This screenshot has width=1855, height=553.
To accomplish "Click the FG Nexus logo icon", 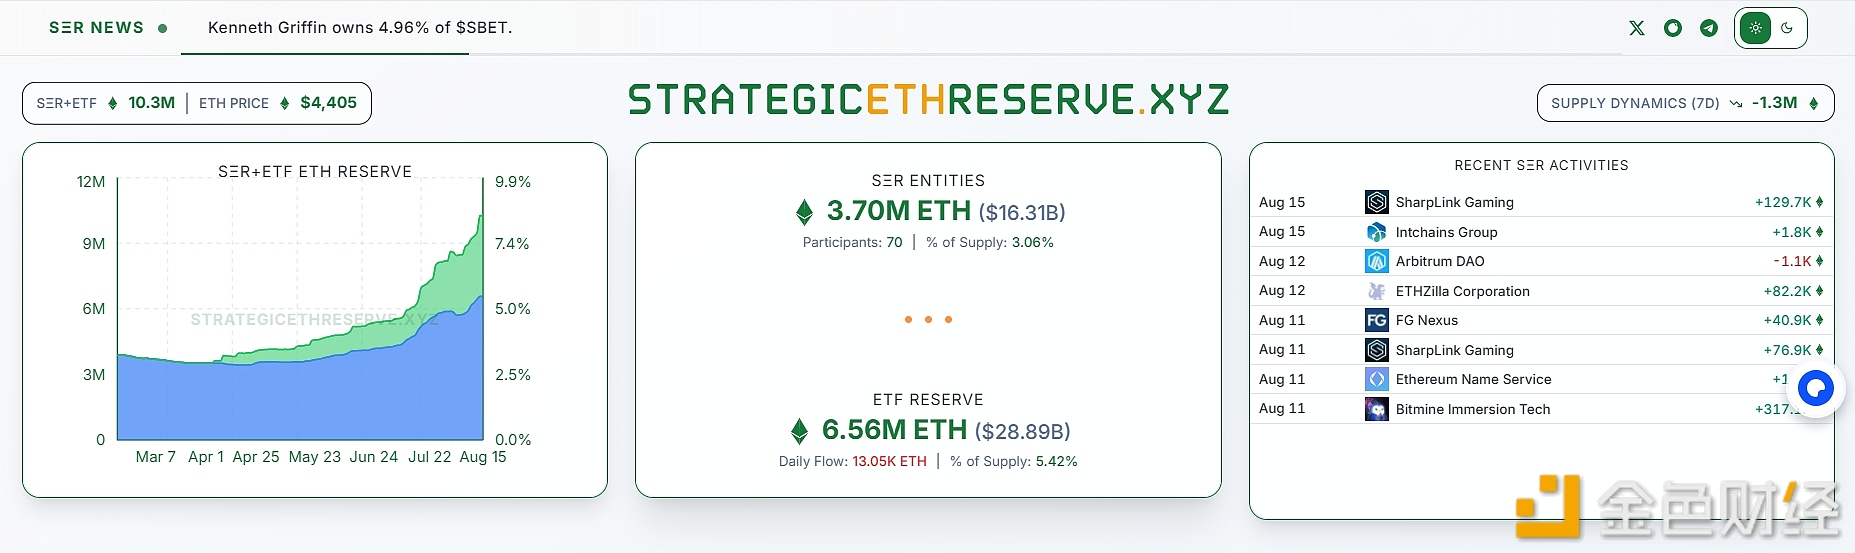I will pos(1377,320).
